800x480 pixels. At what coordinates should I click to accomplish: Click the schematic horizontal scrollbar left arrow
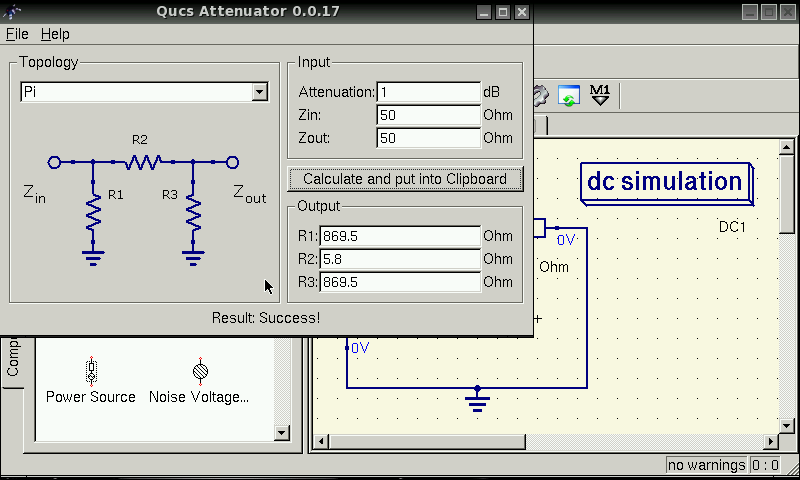tap(321, 441)
